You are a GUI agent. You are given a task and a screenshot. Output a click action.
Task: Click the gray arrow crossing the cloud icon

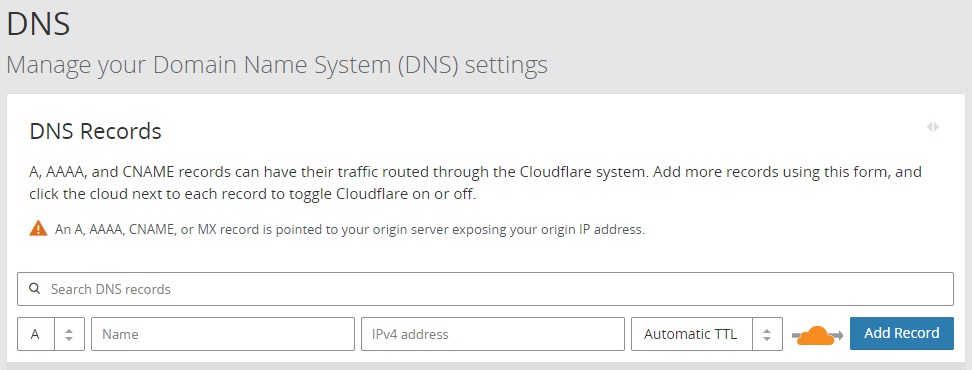[x=817, y=336]
